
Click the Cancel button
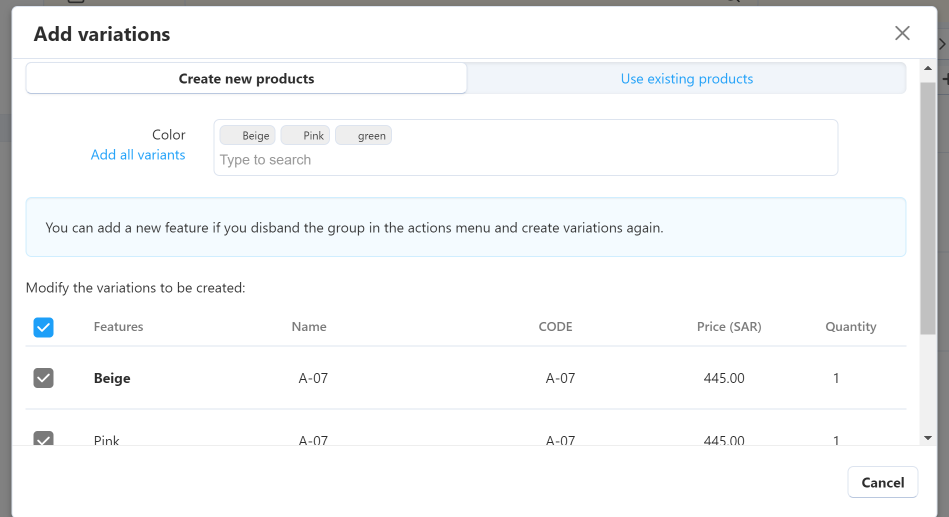tap(882, 482)
